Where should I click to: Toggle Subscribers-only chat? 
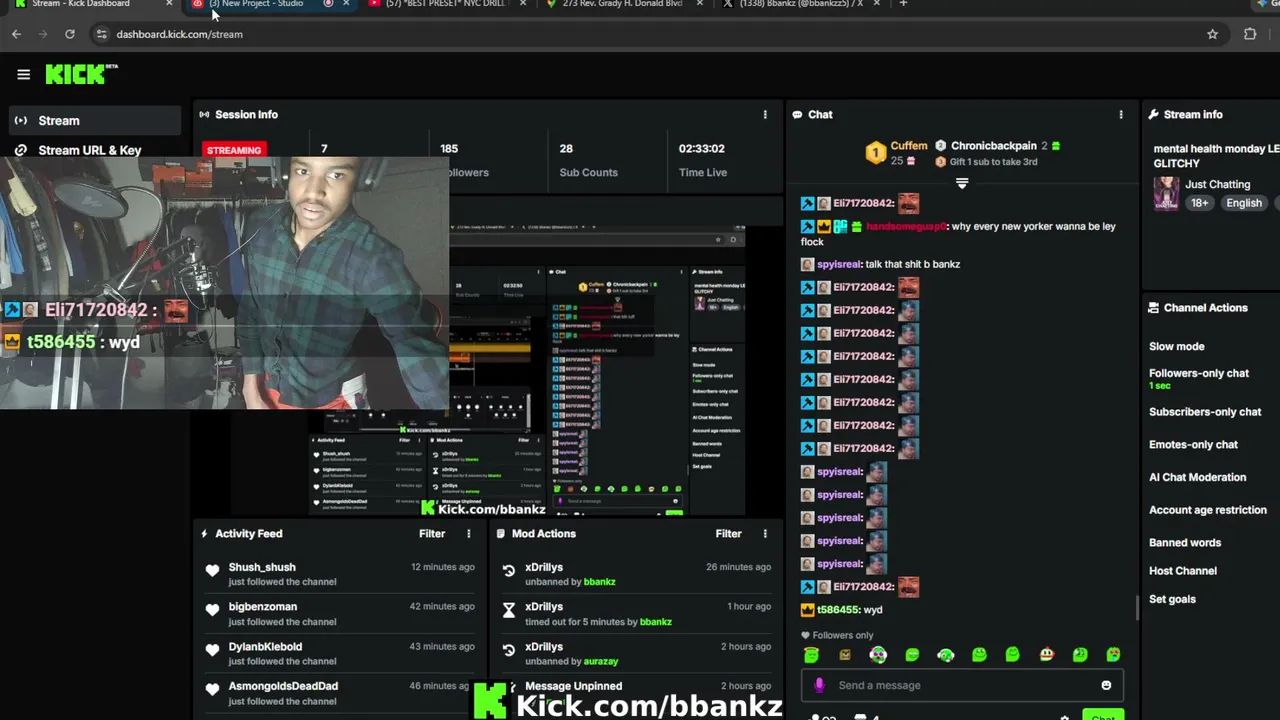[1205, 412]
